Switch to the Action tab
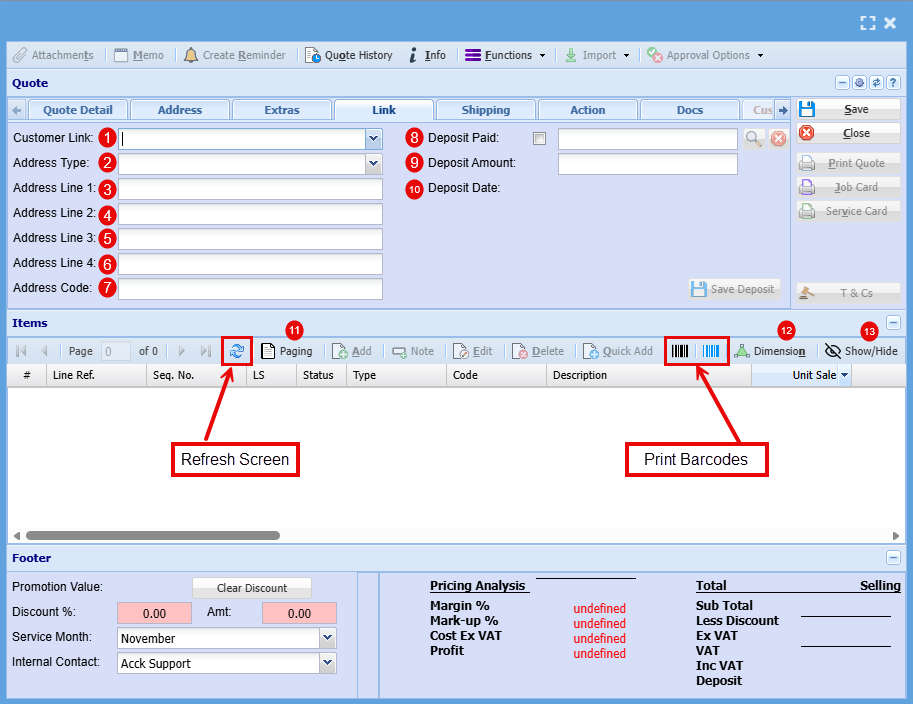Viewport: 913px width, 704px height. pos(588,110)
